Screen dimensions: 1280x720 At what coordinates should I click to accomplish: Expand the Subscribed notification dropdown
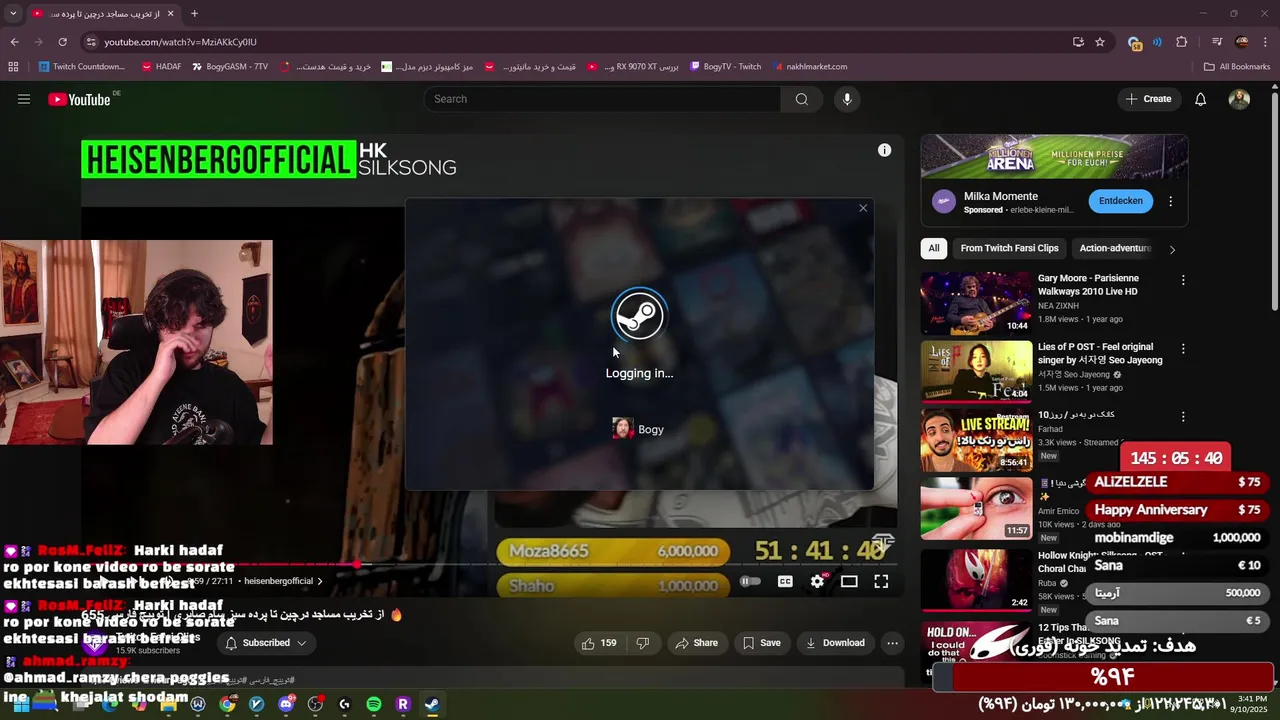(x=265, y=643)
